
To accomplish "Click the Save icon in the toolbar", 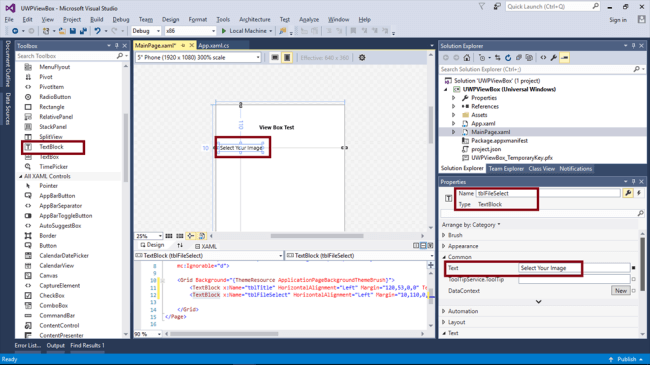I will [x=73, y=31].
